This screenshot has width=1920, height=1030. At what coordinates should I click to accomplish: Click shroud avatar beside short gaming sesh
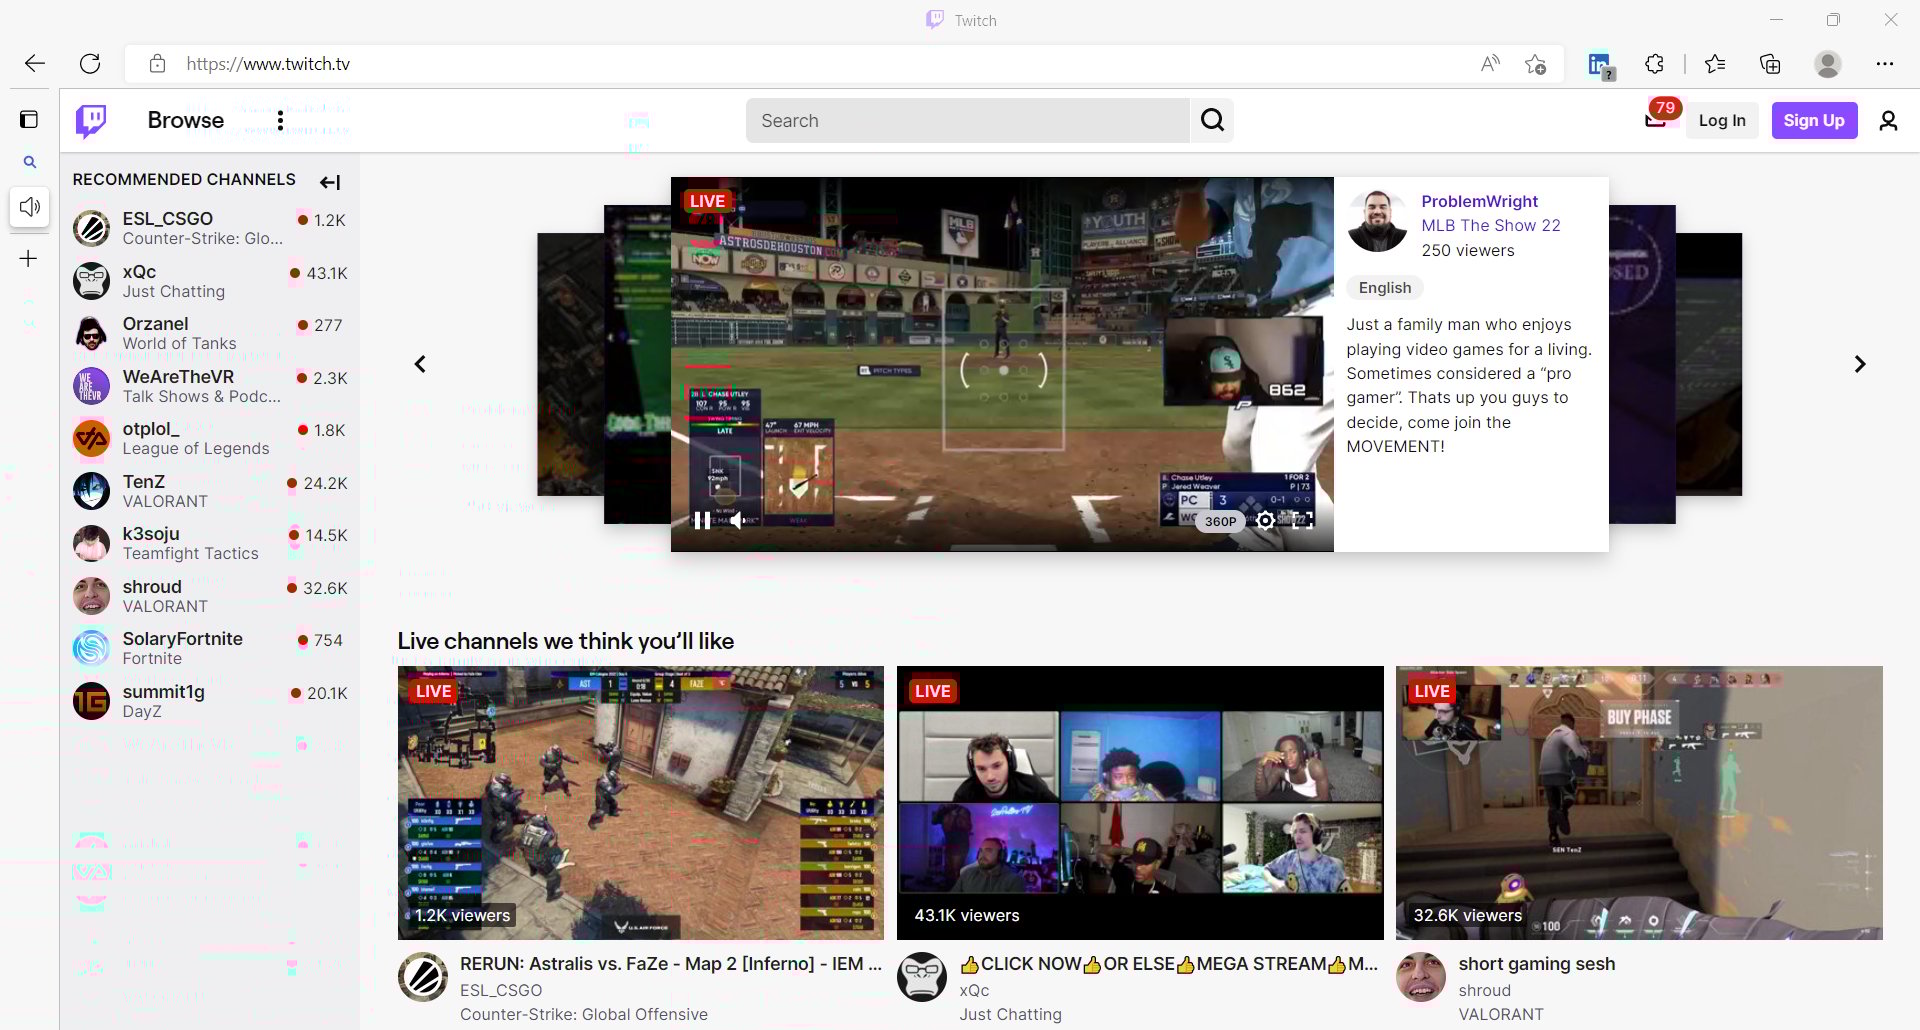click(1421, 977)
